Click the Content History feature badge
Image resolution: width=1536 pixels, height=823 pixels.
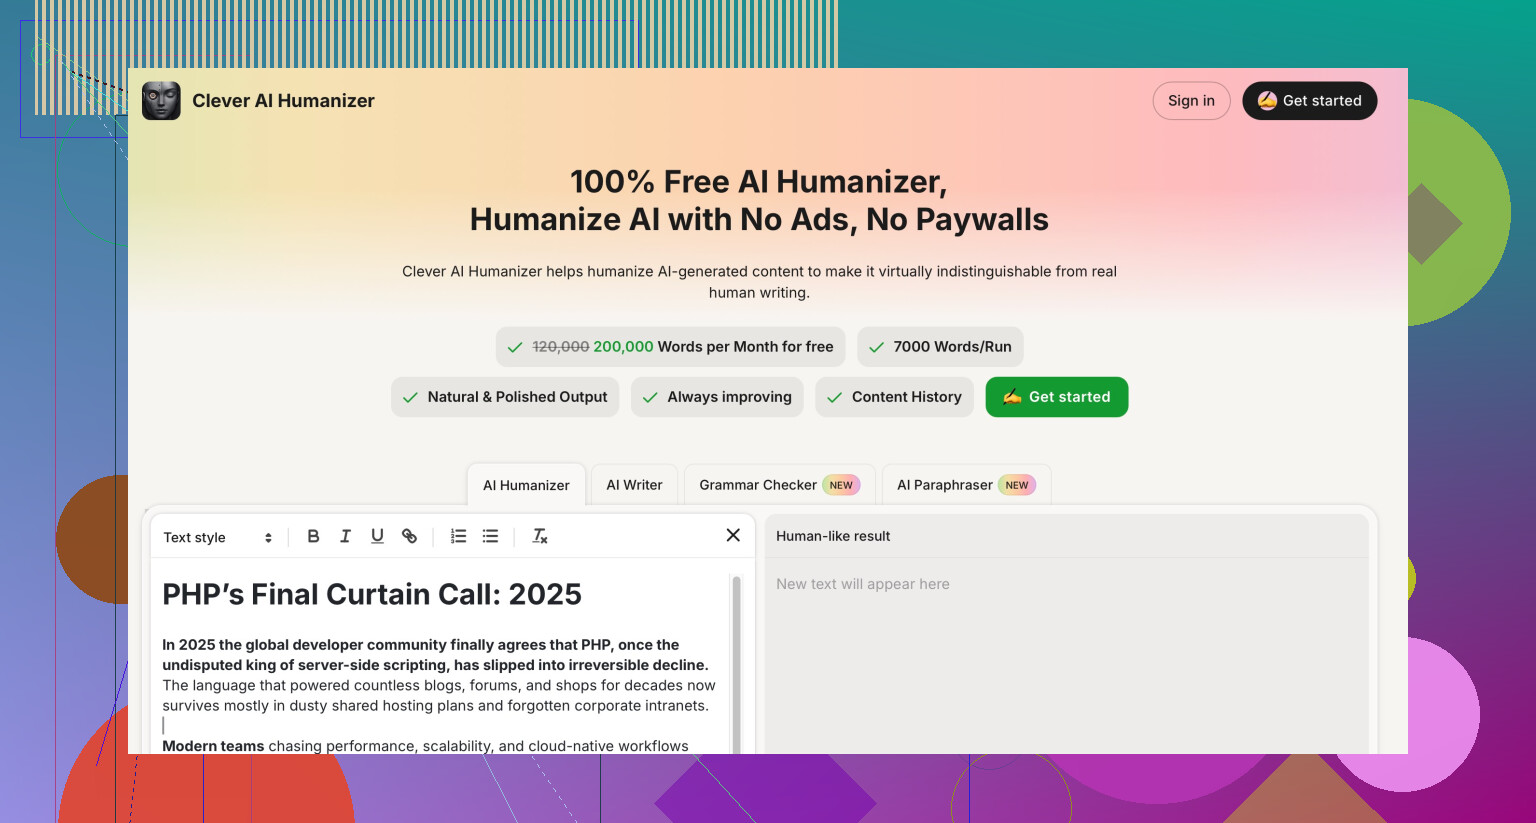pyautogui.click(x=894, y=397)
